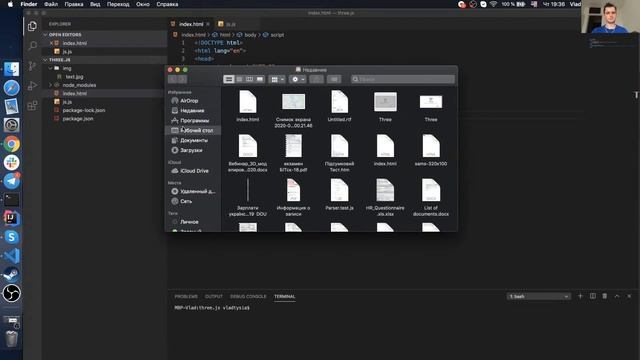Screen dimensions: 640x360
Task: Collapse the img folder in Explorer
Action: coord(51,68)
